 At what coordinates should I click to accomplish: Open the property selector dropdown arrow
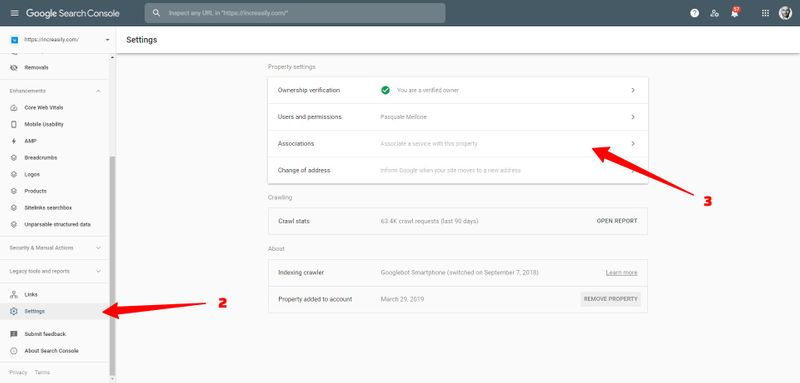107,40
